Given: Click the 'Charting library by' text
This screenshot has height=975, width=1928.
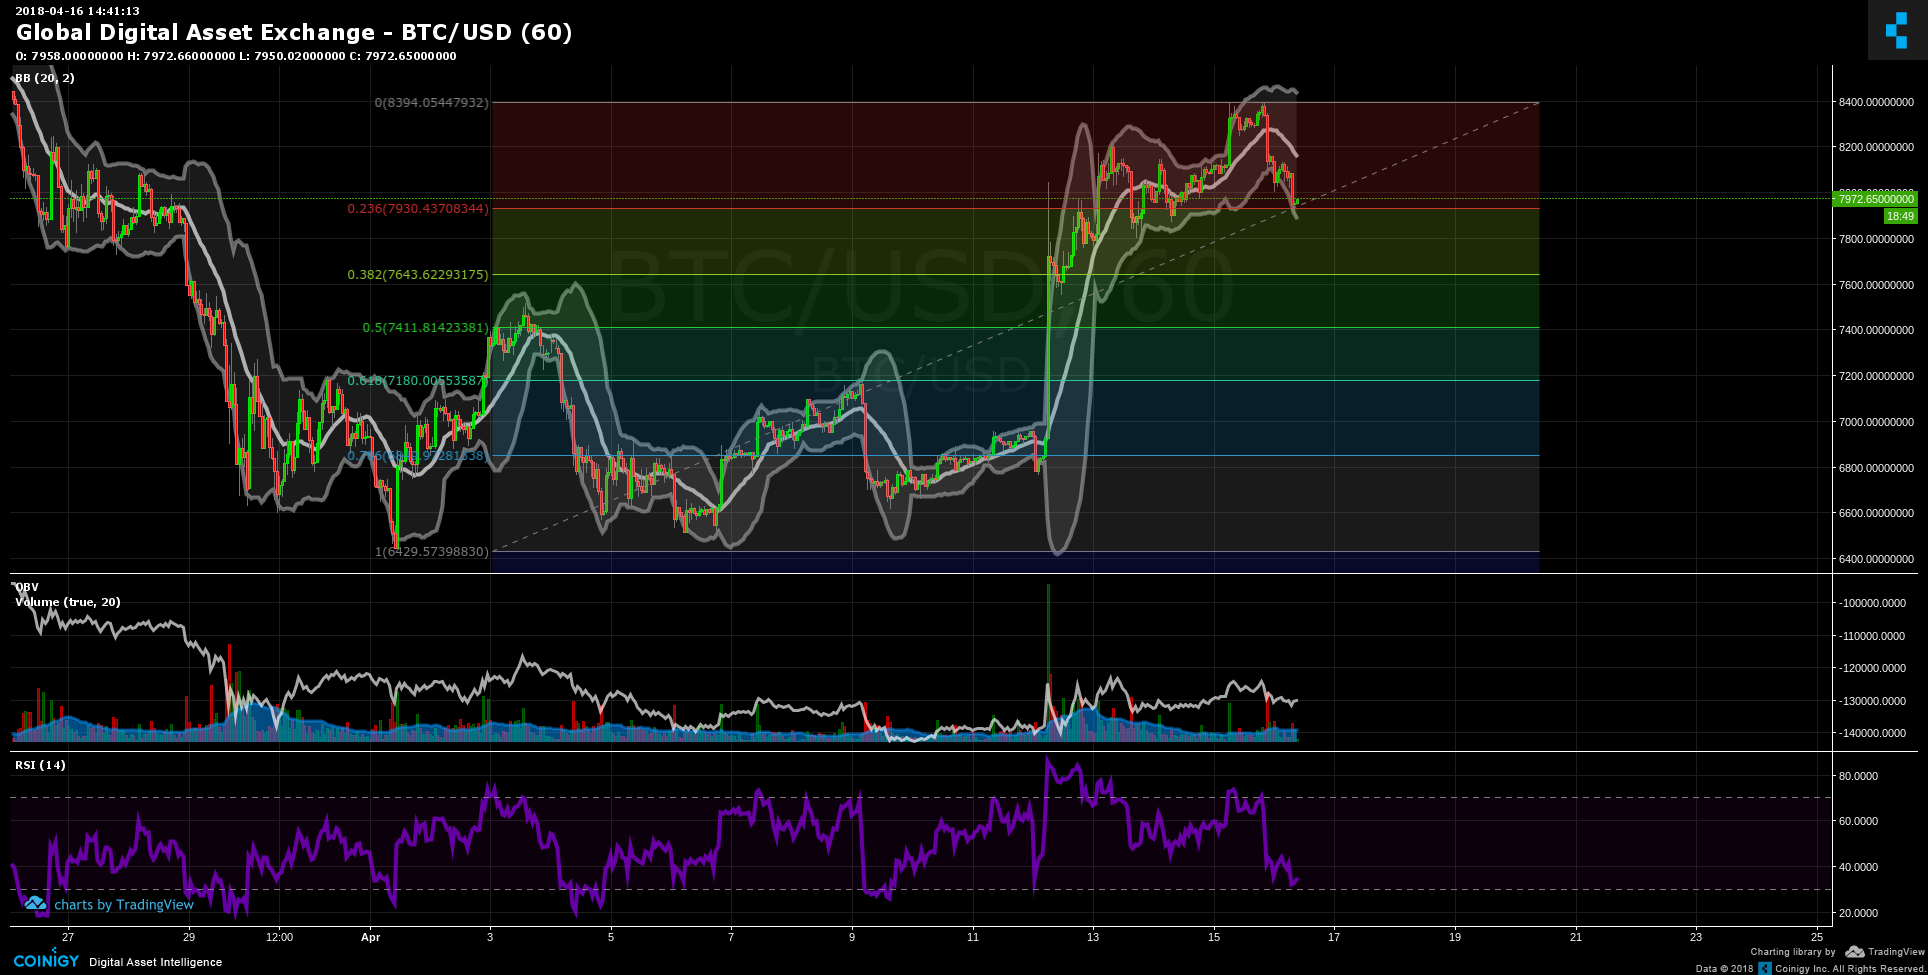Looking at the screenshot, I should (1793, 952).
